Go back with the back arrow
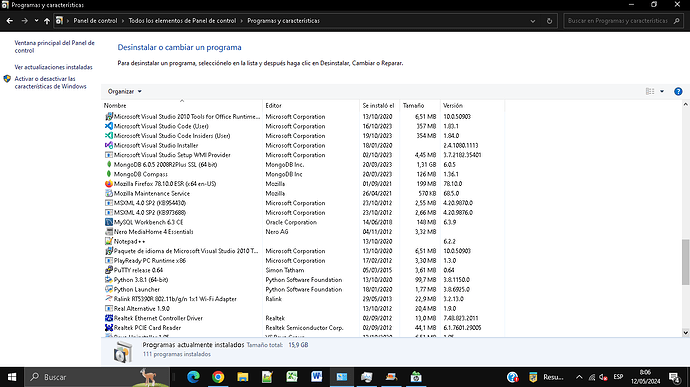Screen dimensions: 690x387 [10, 21]
